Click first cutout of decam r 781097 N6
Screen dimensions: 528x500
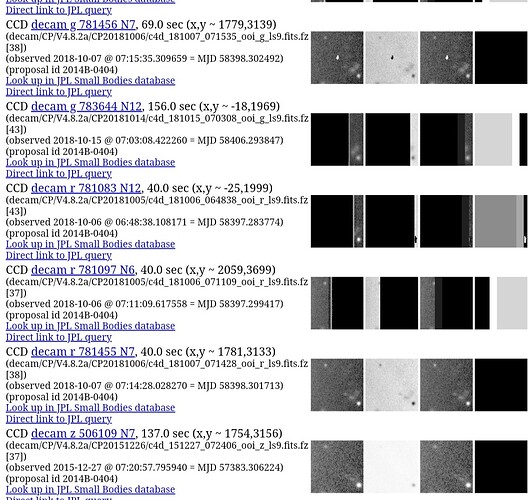337,303
